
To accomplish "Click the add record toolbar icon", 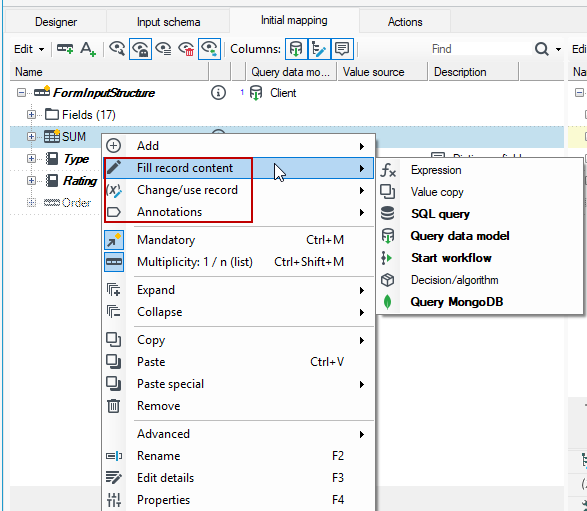I will point(65,49).
